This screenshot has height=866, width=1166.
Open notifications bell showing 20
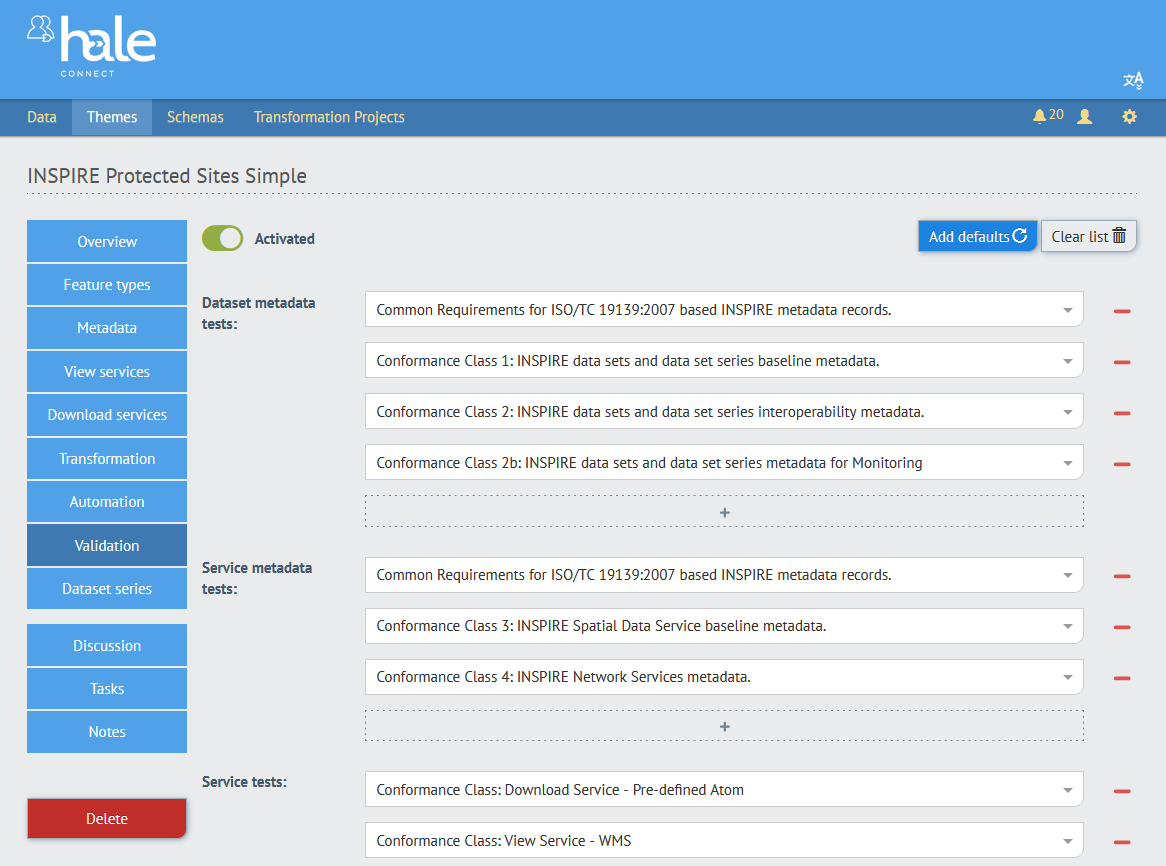pyautogui.click(x=1048, y=116)
